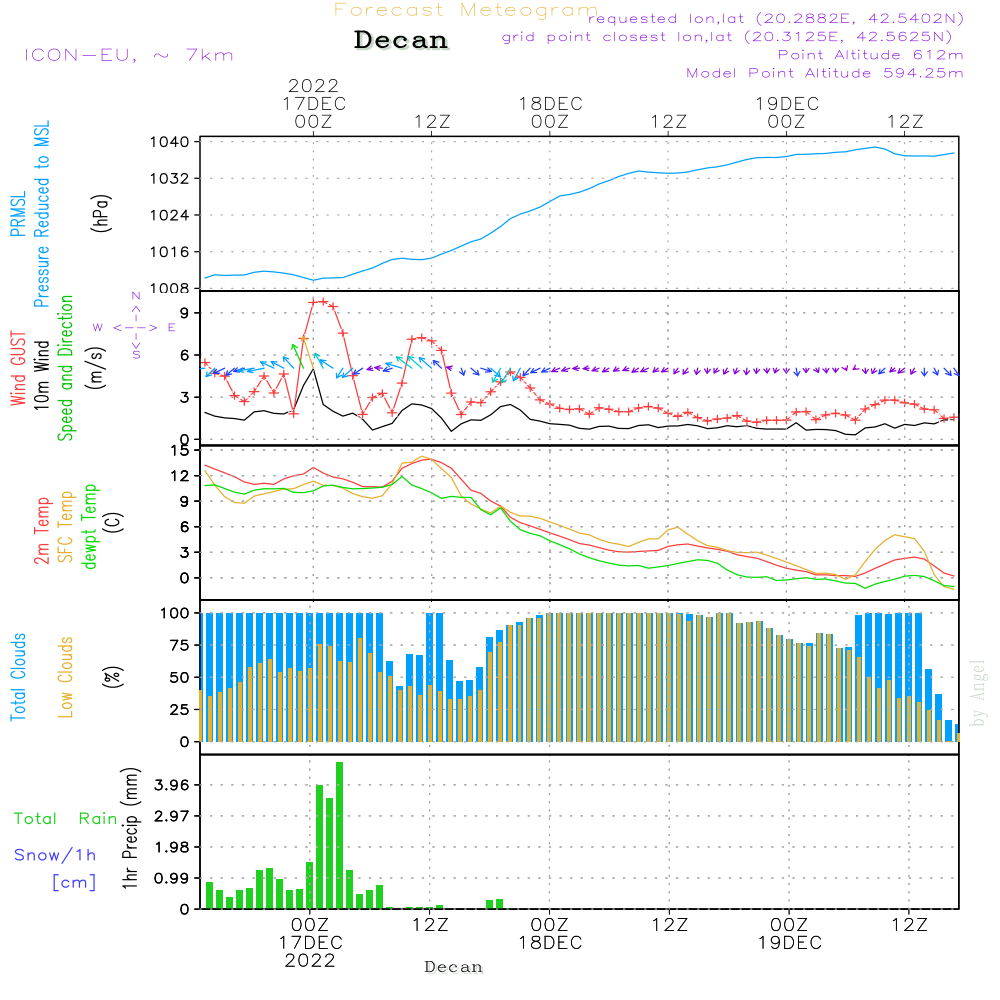Click the 1024 pressure axis value

[170, 216]
